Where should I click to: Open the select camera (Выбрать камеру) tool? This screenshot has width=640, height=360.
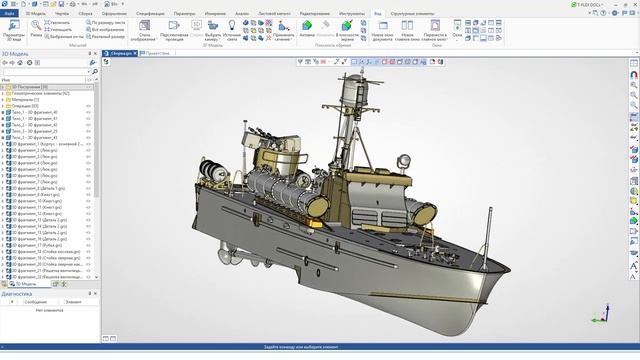pos(213,31)
